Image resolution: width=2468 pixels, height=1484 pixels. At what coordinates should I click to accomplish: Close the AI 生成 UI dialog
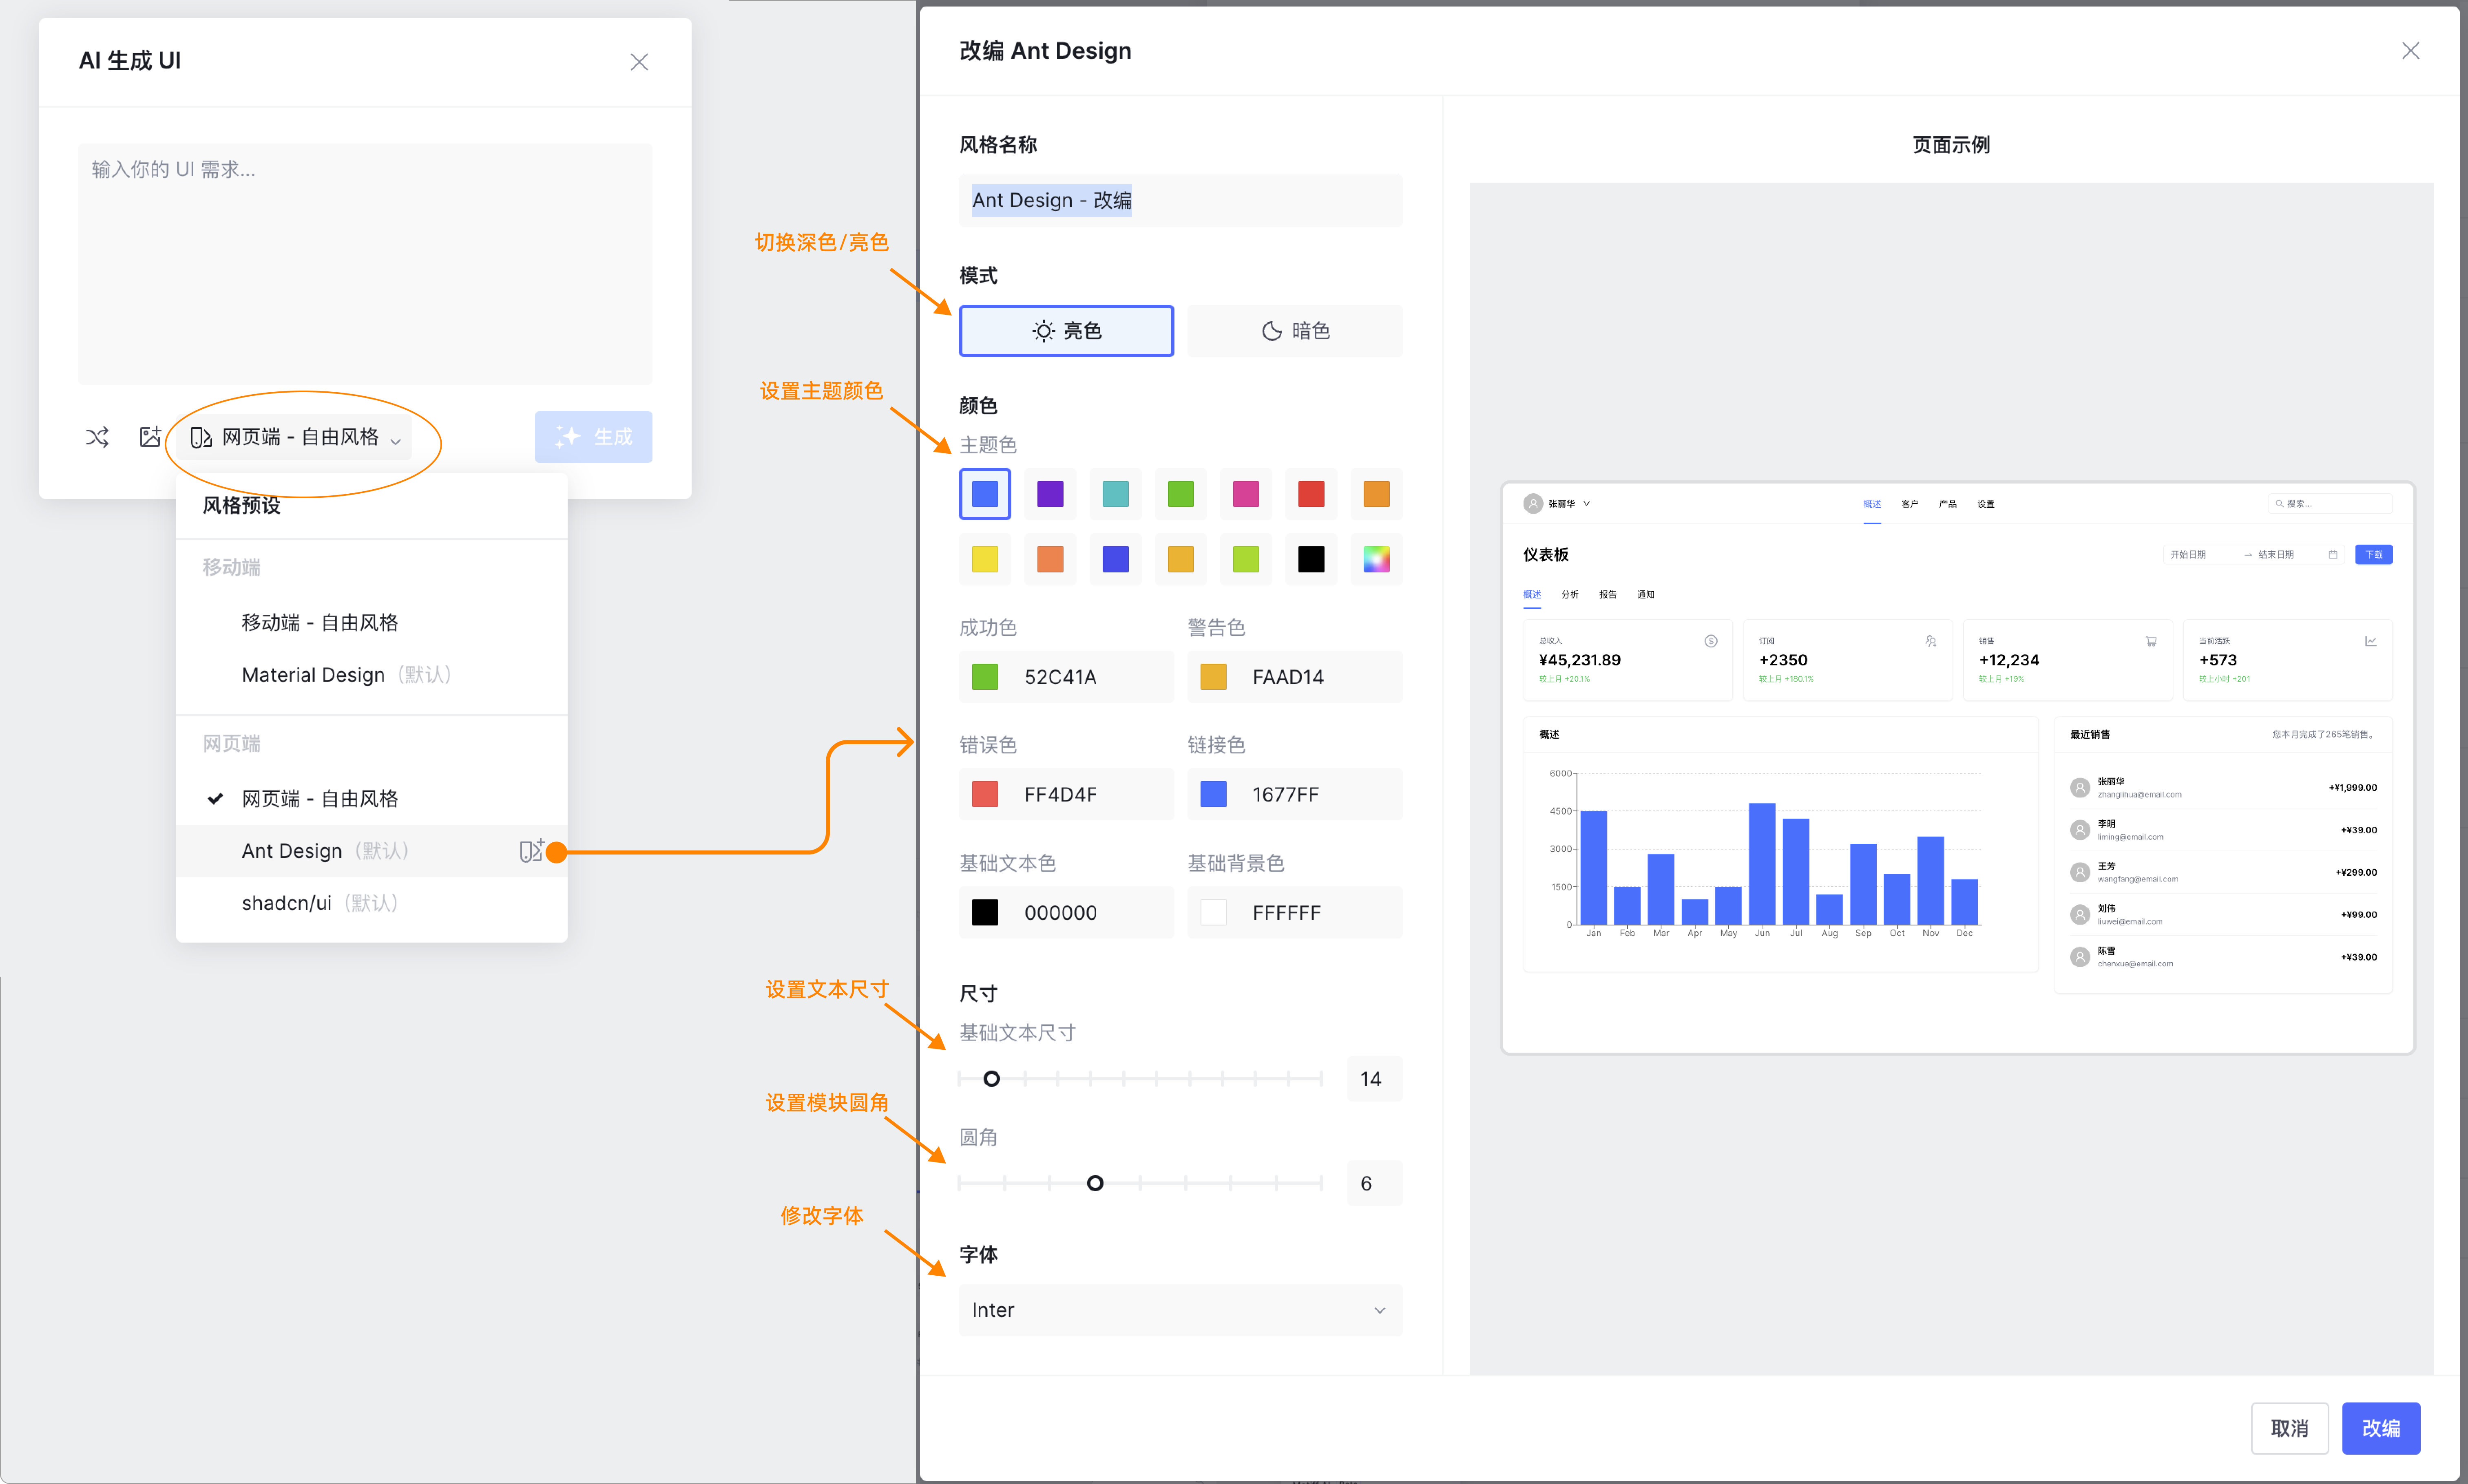(x=639, y=62)
